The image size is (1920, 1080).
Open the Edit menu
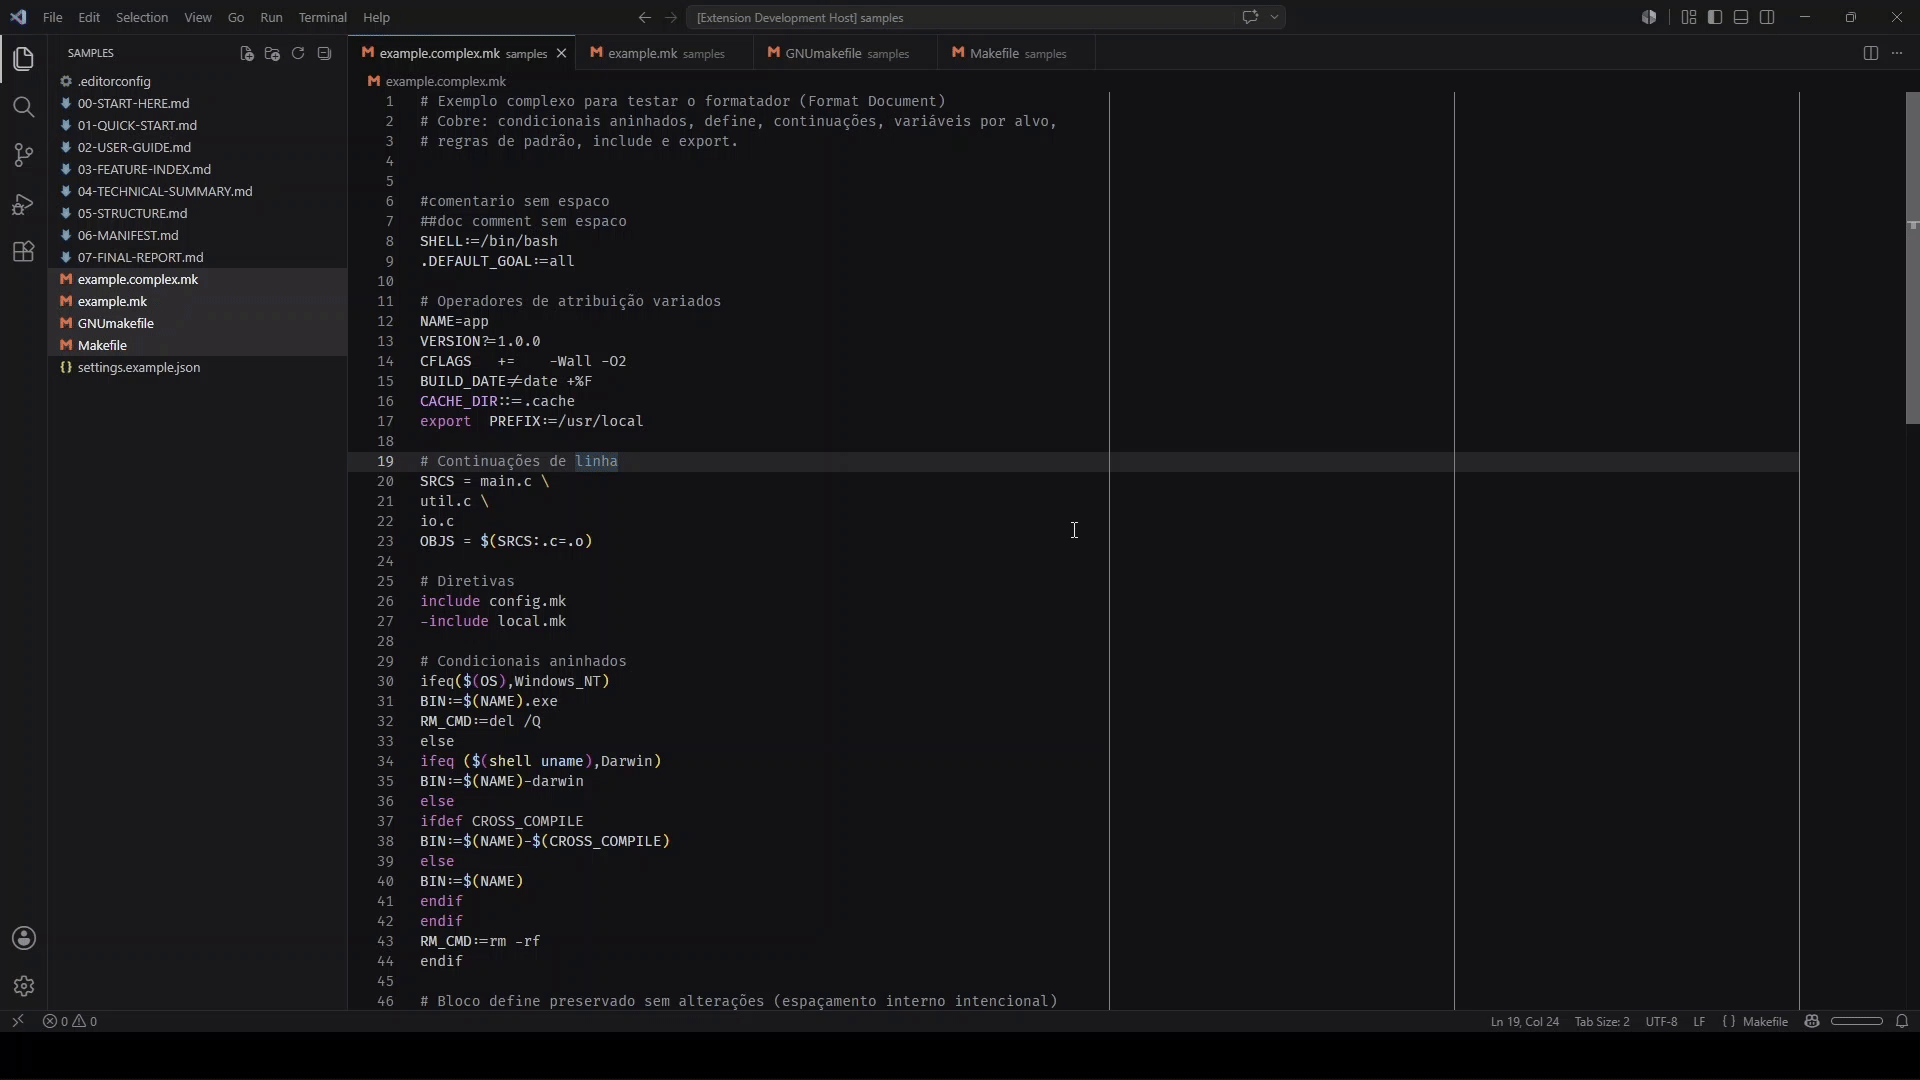coord(89,17)
